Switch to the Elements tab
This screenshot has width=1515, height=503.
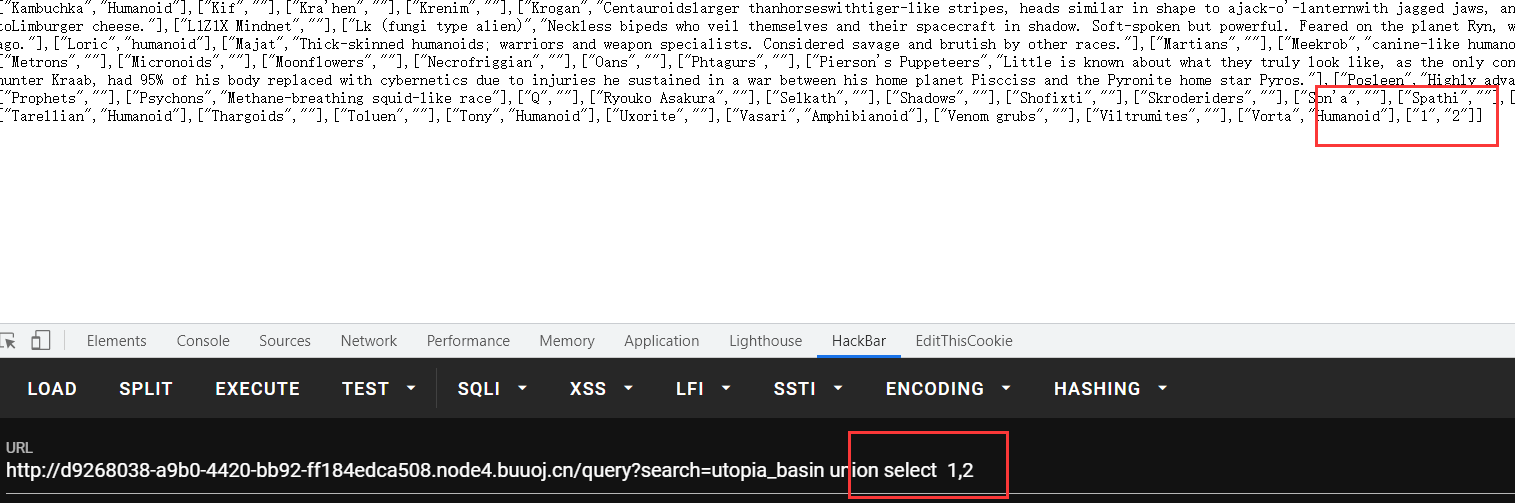point(117,341)
